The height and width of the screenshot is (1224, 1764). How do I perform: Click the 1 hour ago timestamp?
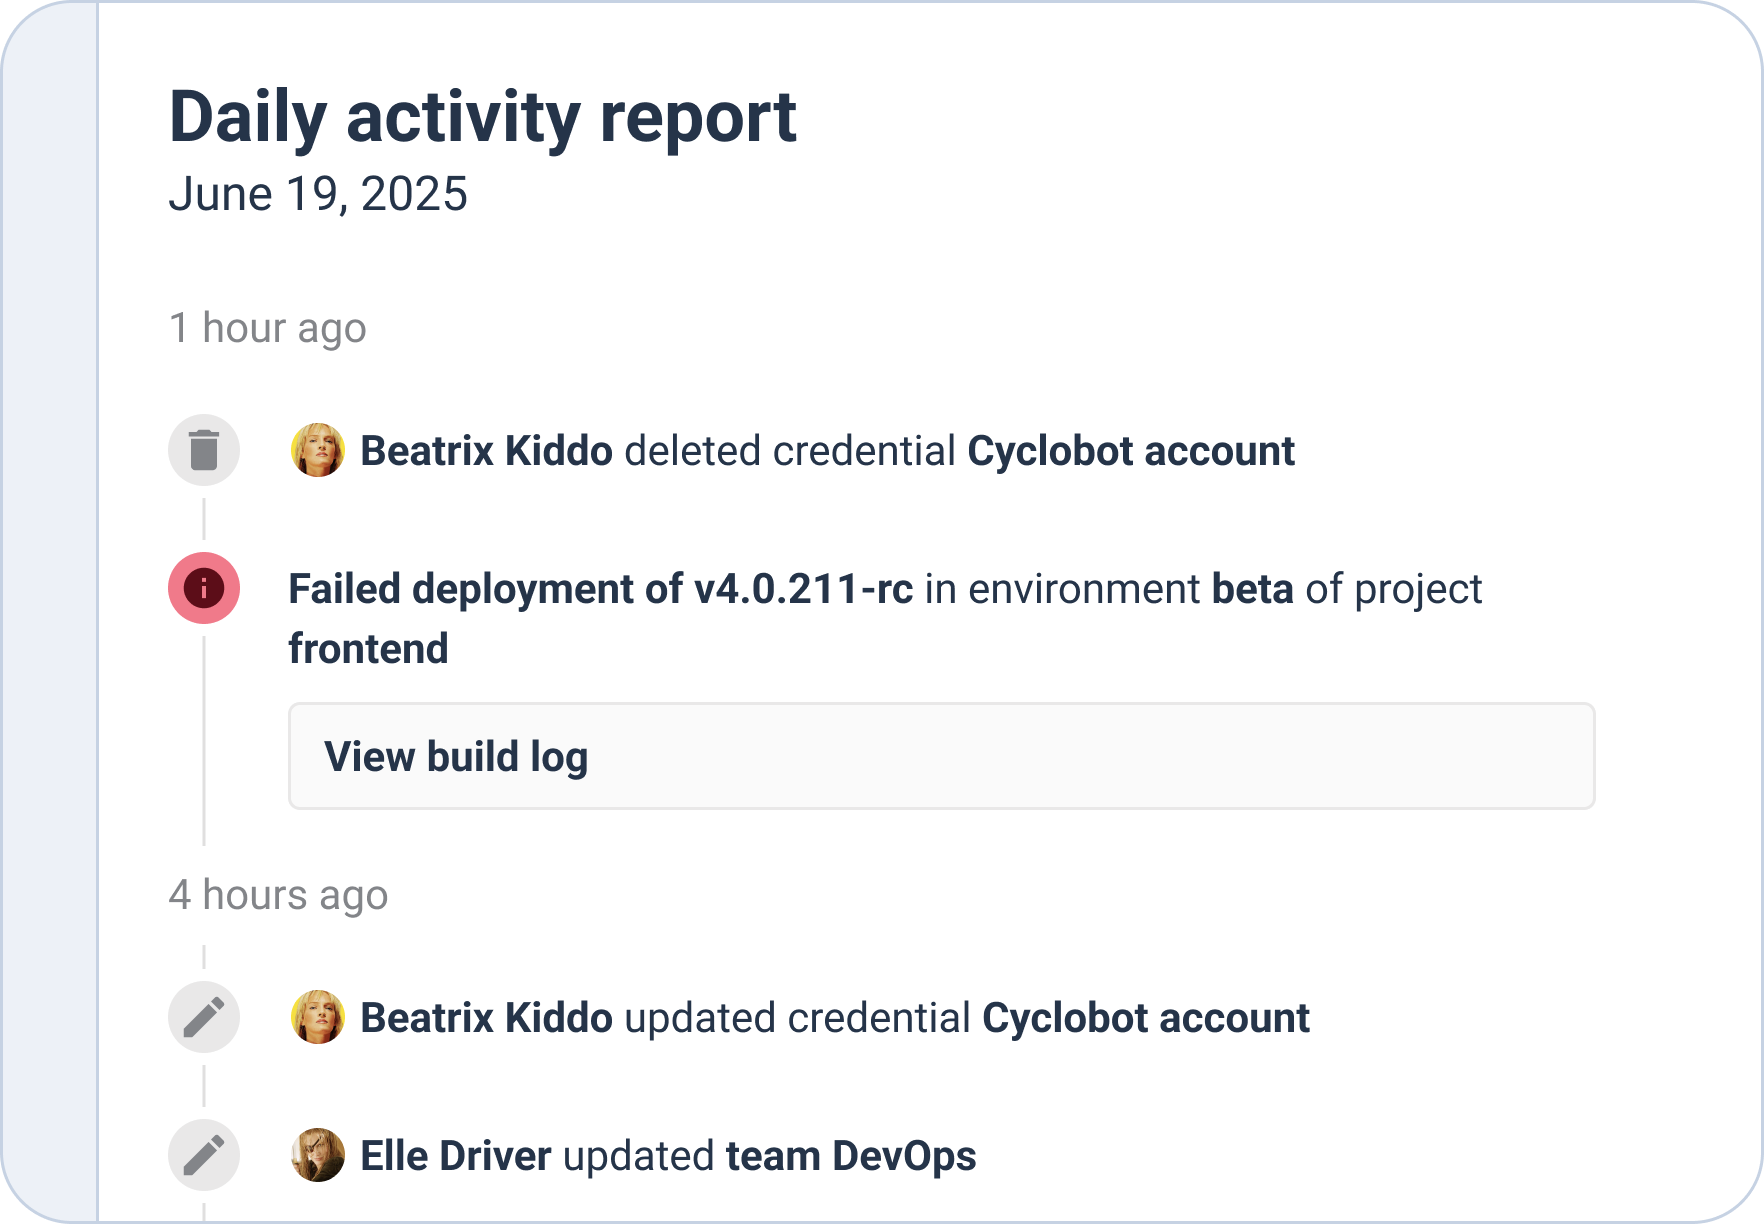pyautogui.click(x=268, y=328)
